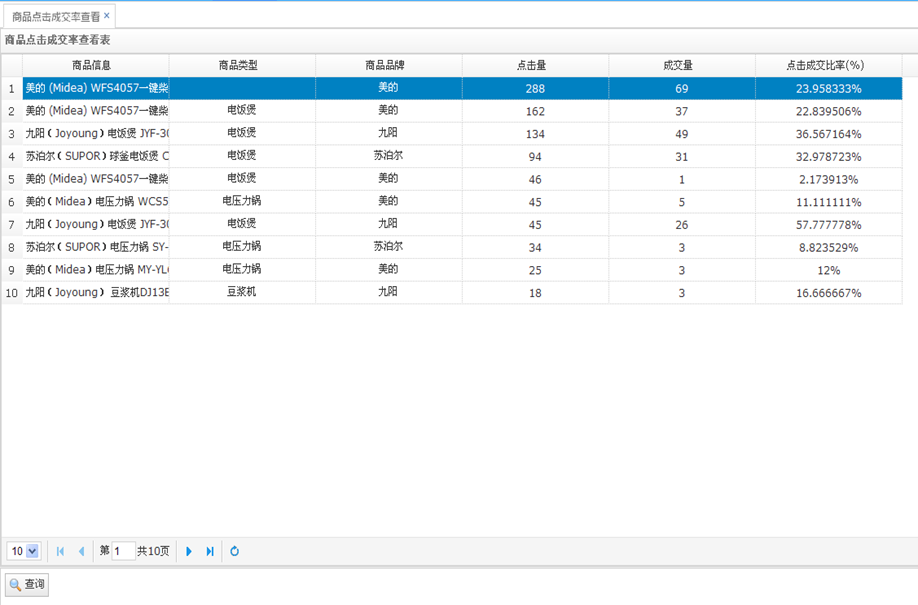The height and width of the screenshot is (605, 918).
Task: Select row 7 product name cell
Action: pos(96,224)
